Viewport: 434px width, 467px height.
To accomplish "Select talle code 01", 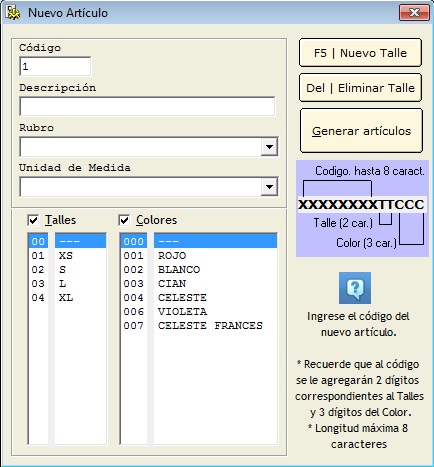I will tap(38, 255).
